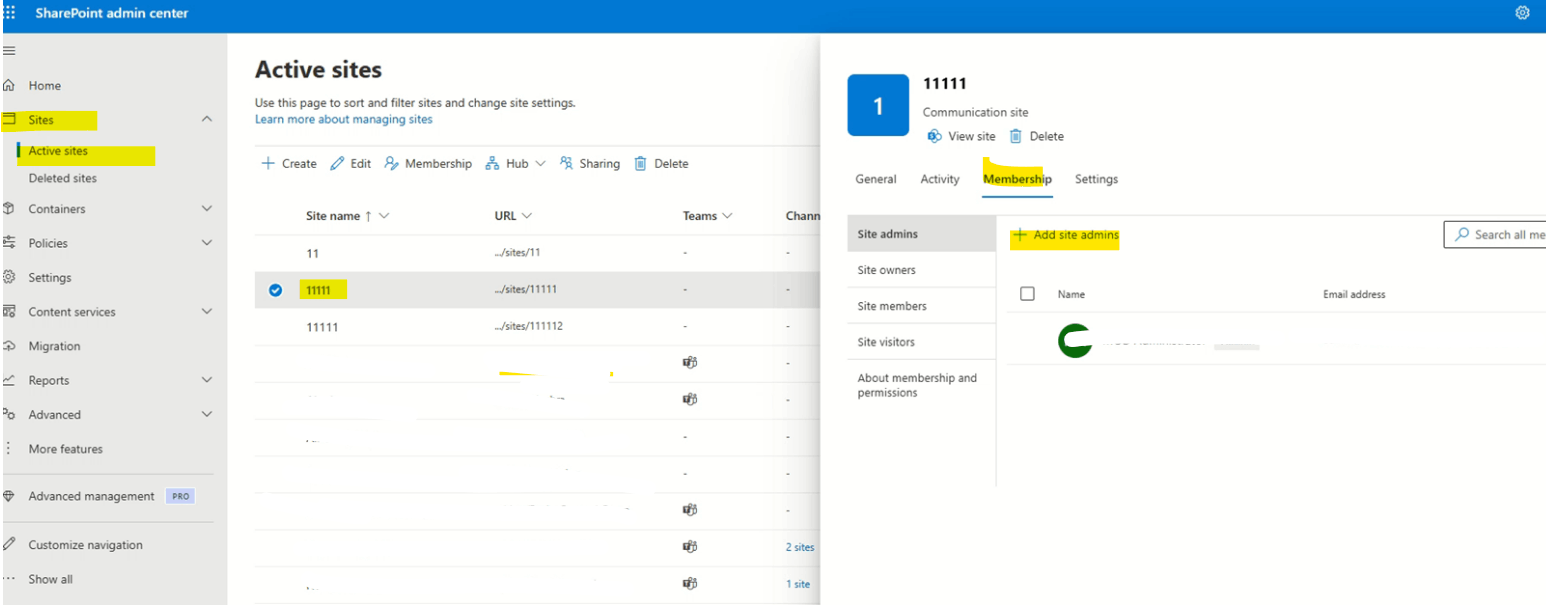Click the green administrator avatar
This screenshot has height=605, width=1546.
[x=1075, y=341]
